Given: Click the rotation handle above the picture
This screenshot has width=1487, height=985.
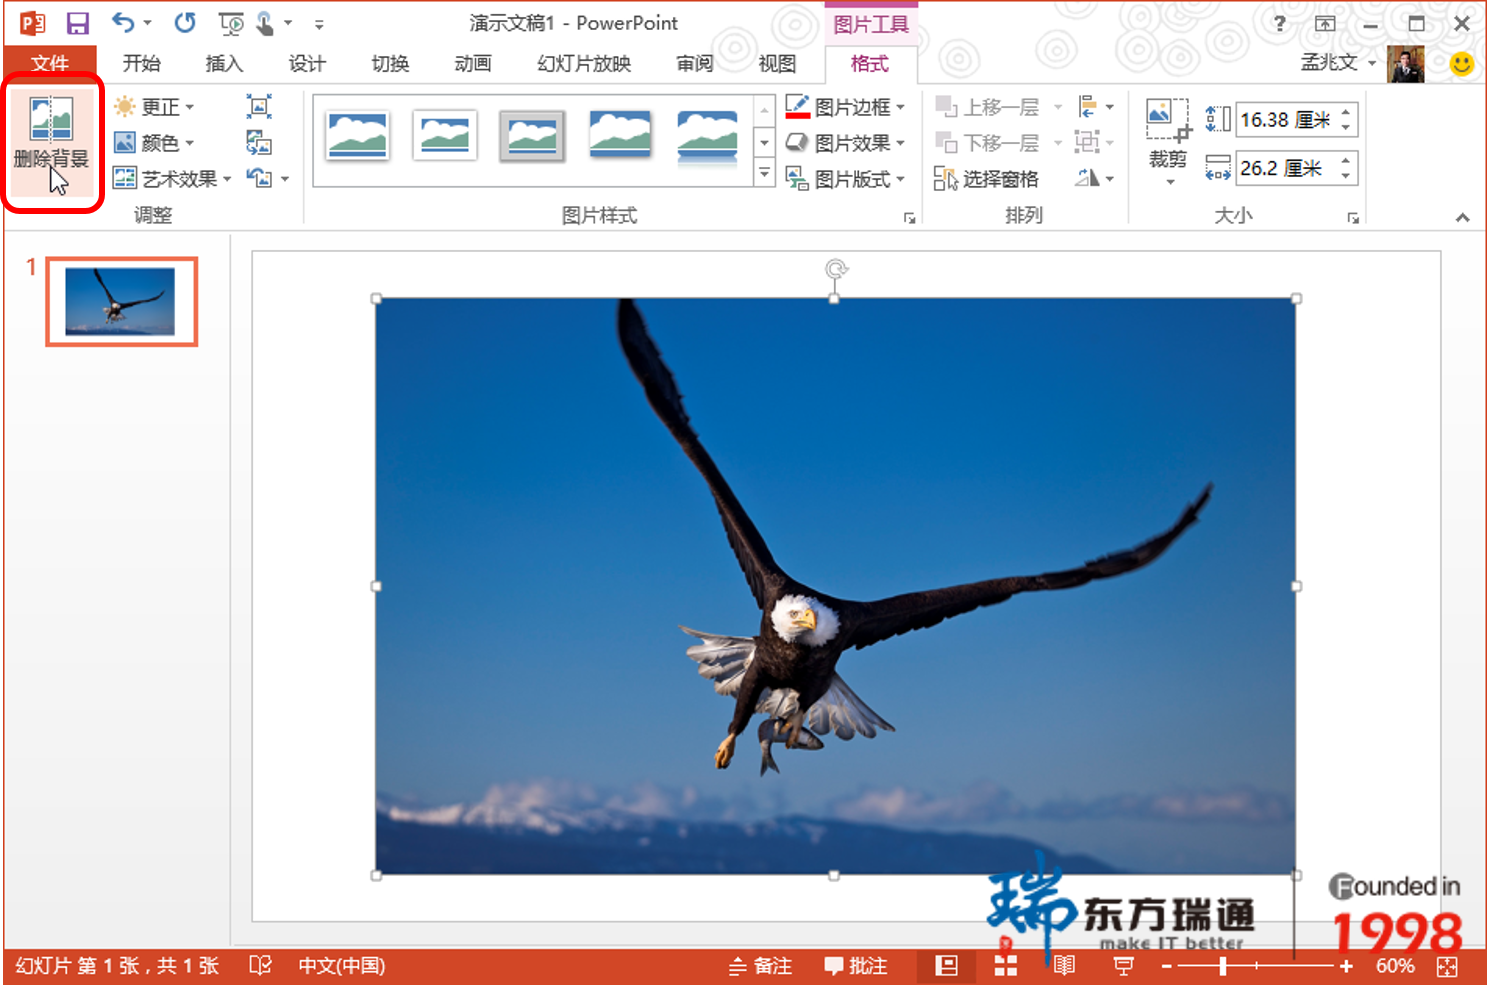Looking at the screenshot, I should click(x=836, y=268).
